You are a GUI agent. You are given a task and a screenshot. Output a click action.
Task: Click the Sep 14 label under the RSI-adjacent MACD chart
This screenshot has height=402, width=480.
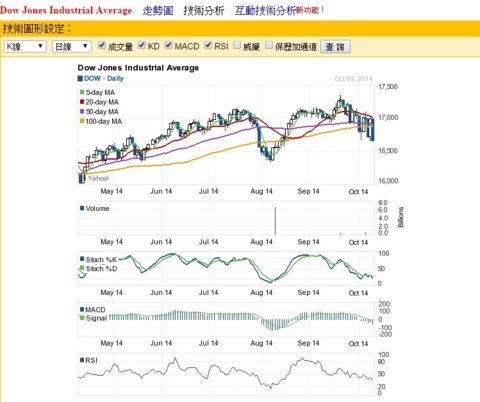point(308,343)
